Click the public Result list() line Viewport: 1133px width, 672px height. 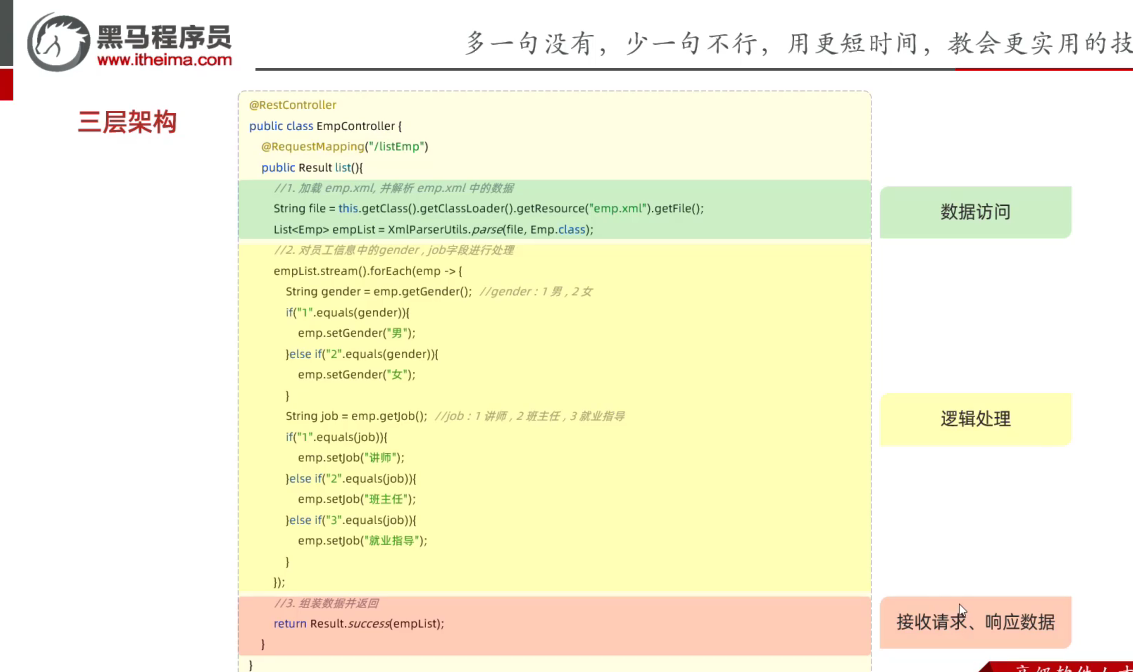pyautogui.click(x=312, y=168)
